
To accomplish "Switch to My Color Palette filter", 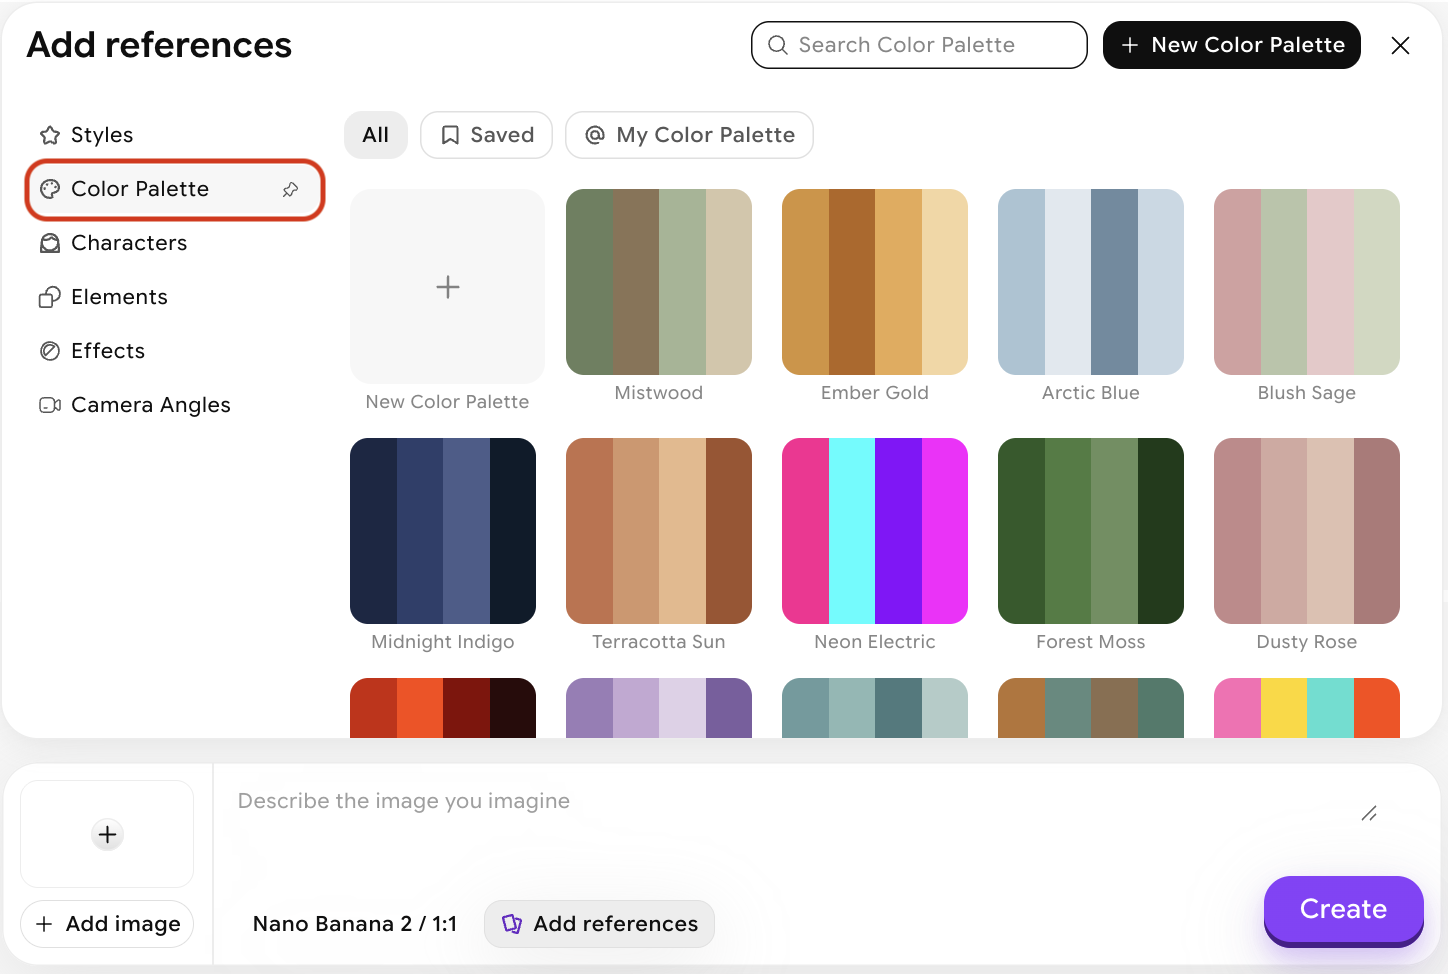I will pyautogui.click(x=689, y=135).
